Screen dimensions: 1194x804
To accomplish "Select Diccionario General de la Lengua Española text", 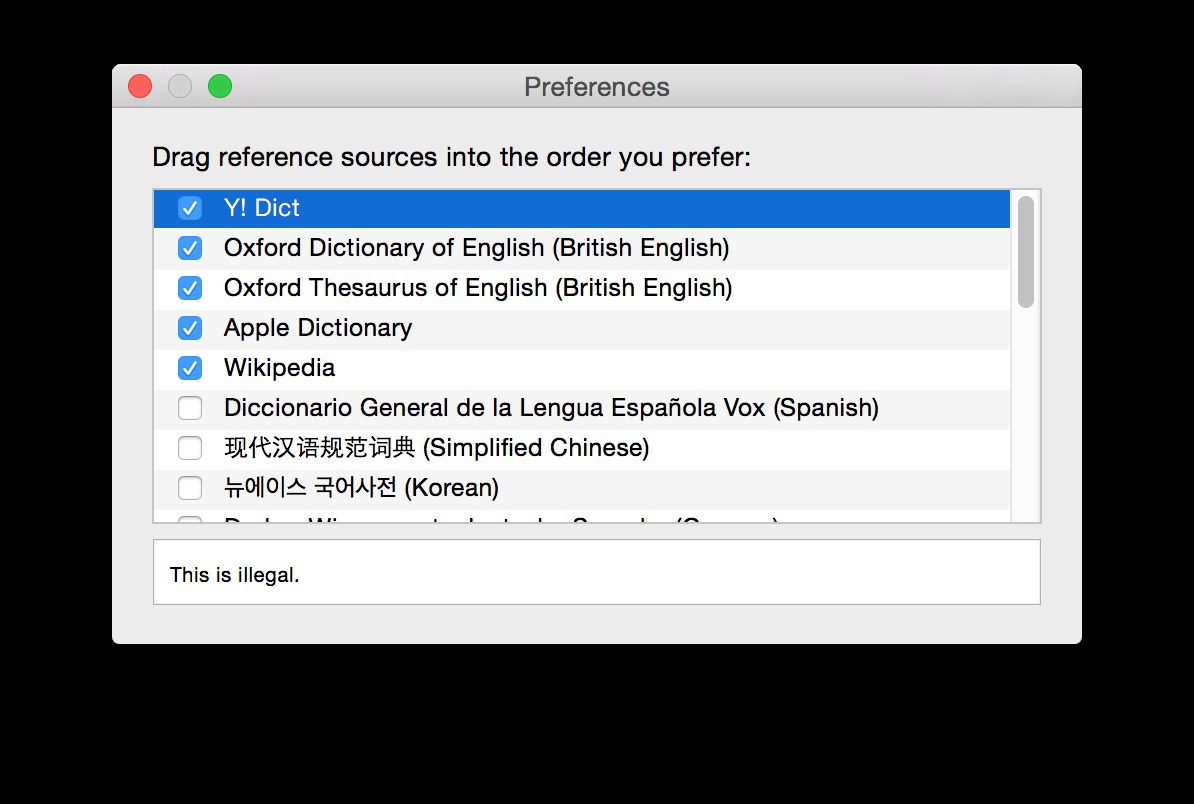I will point(551,408).
